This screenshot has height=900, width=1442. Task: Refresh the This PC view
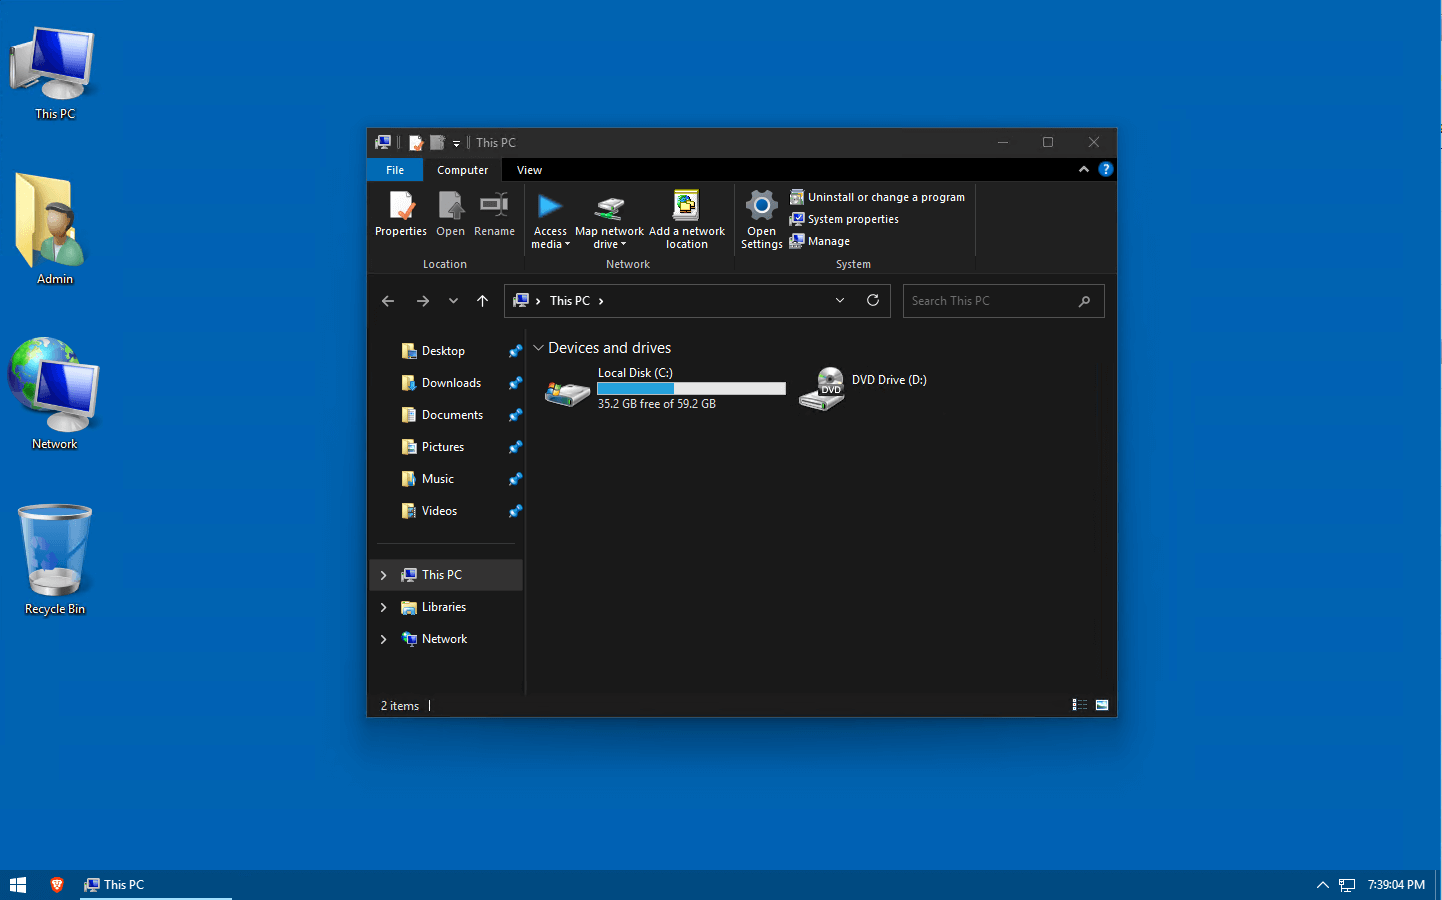(x=873, y=301)
